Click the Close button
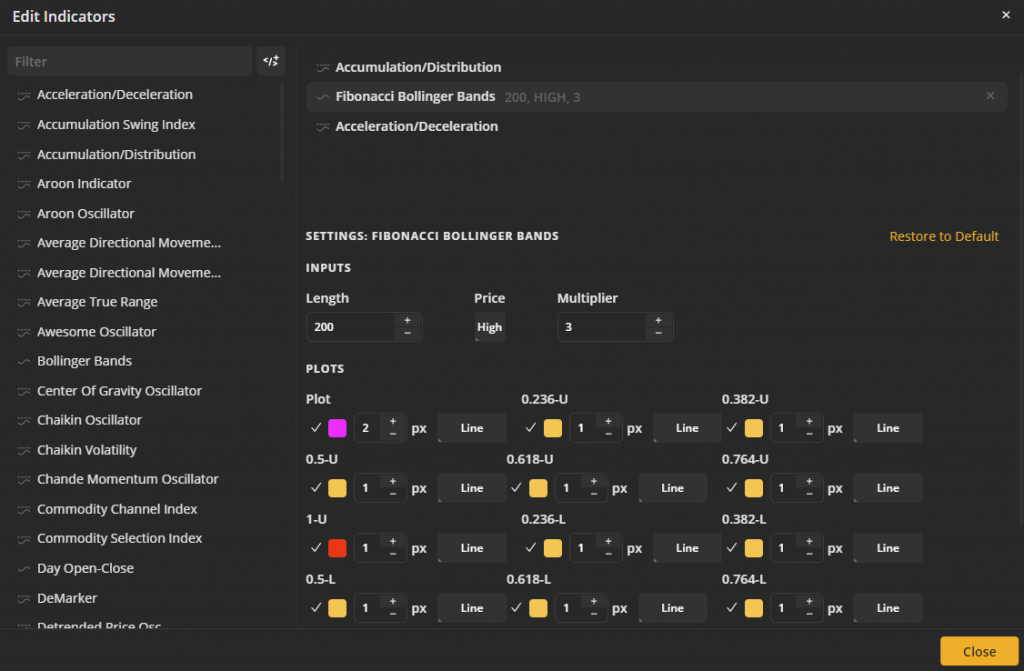The width and height of the screenshot is (1024, 671). [x=978, y=650]
